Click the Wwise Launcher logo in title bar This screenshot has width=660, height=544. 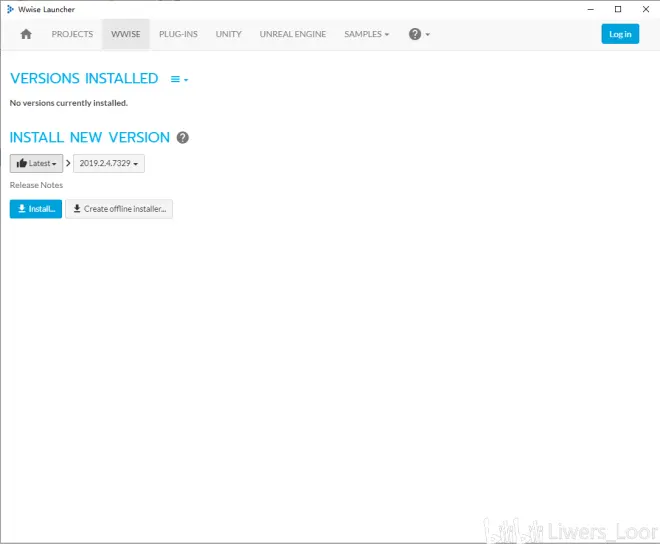coord(10,9)
